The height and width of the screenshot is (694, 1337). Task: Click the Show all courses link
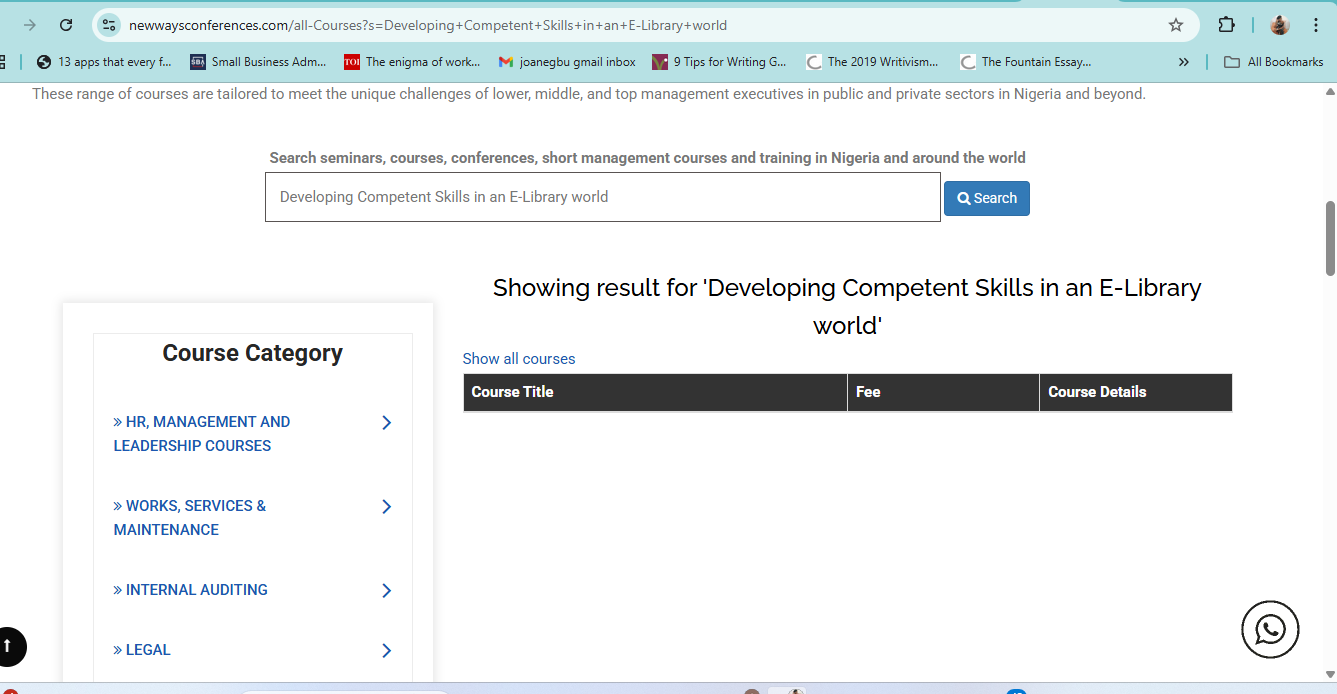pos(518,359)
